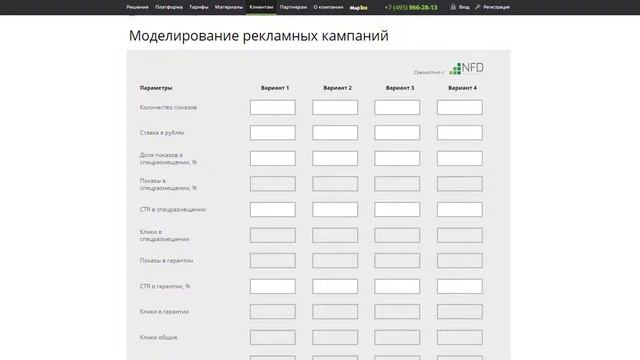Focus Доля показов в спецразмещении field, Вариант 1
640x360 pixels.
273,158
